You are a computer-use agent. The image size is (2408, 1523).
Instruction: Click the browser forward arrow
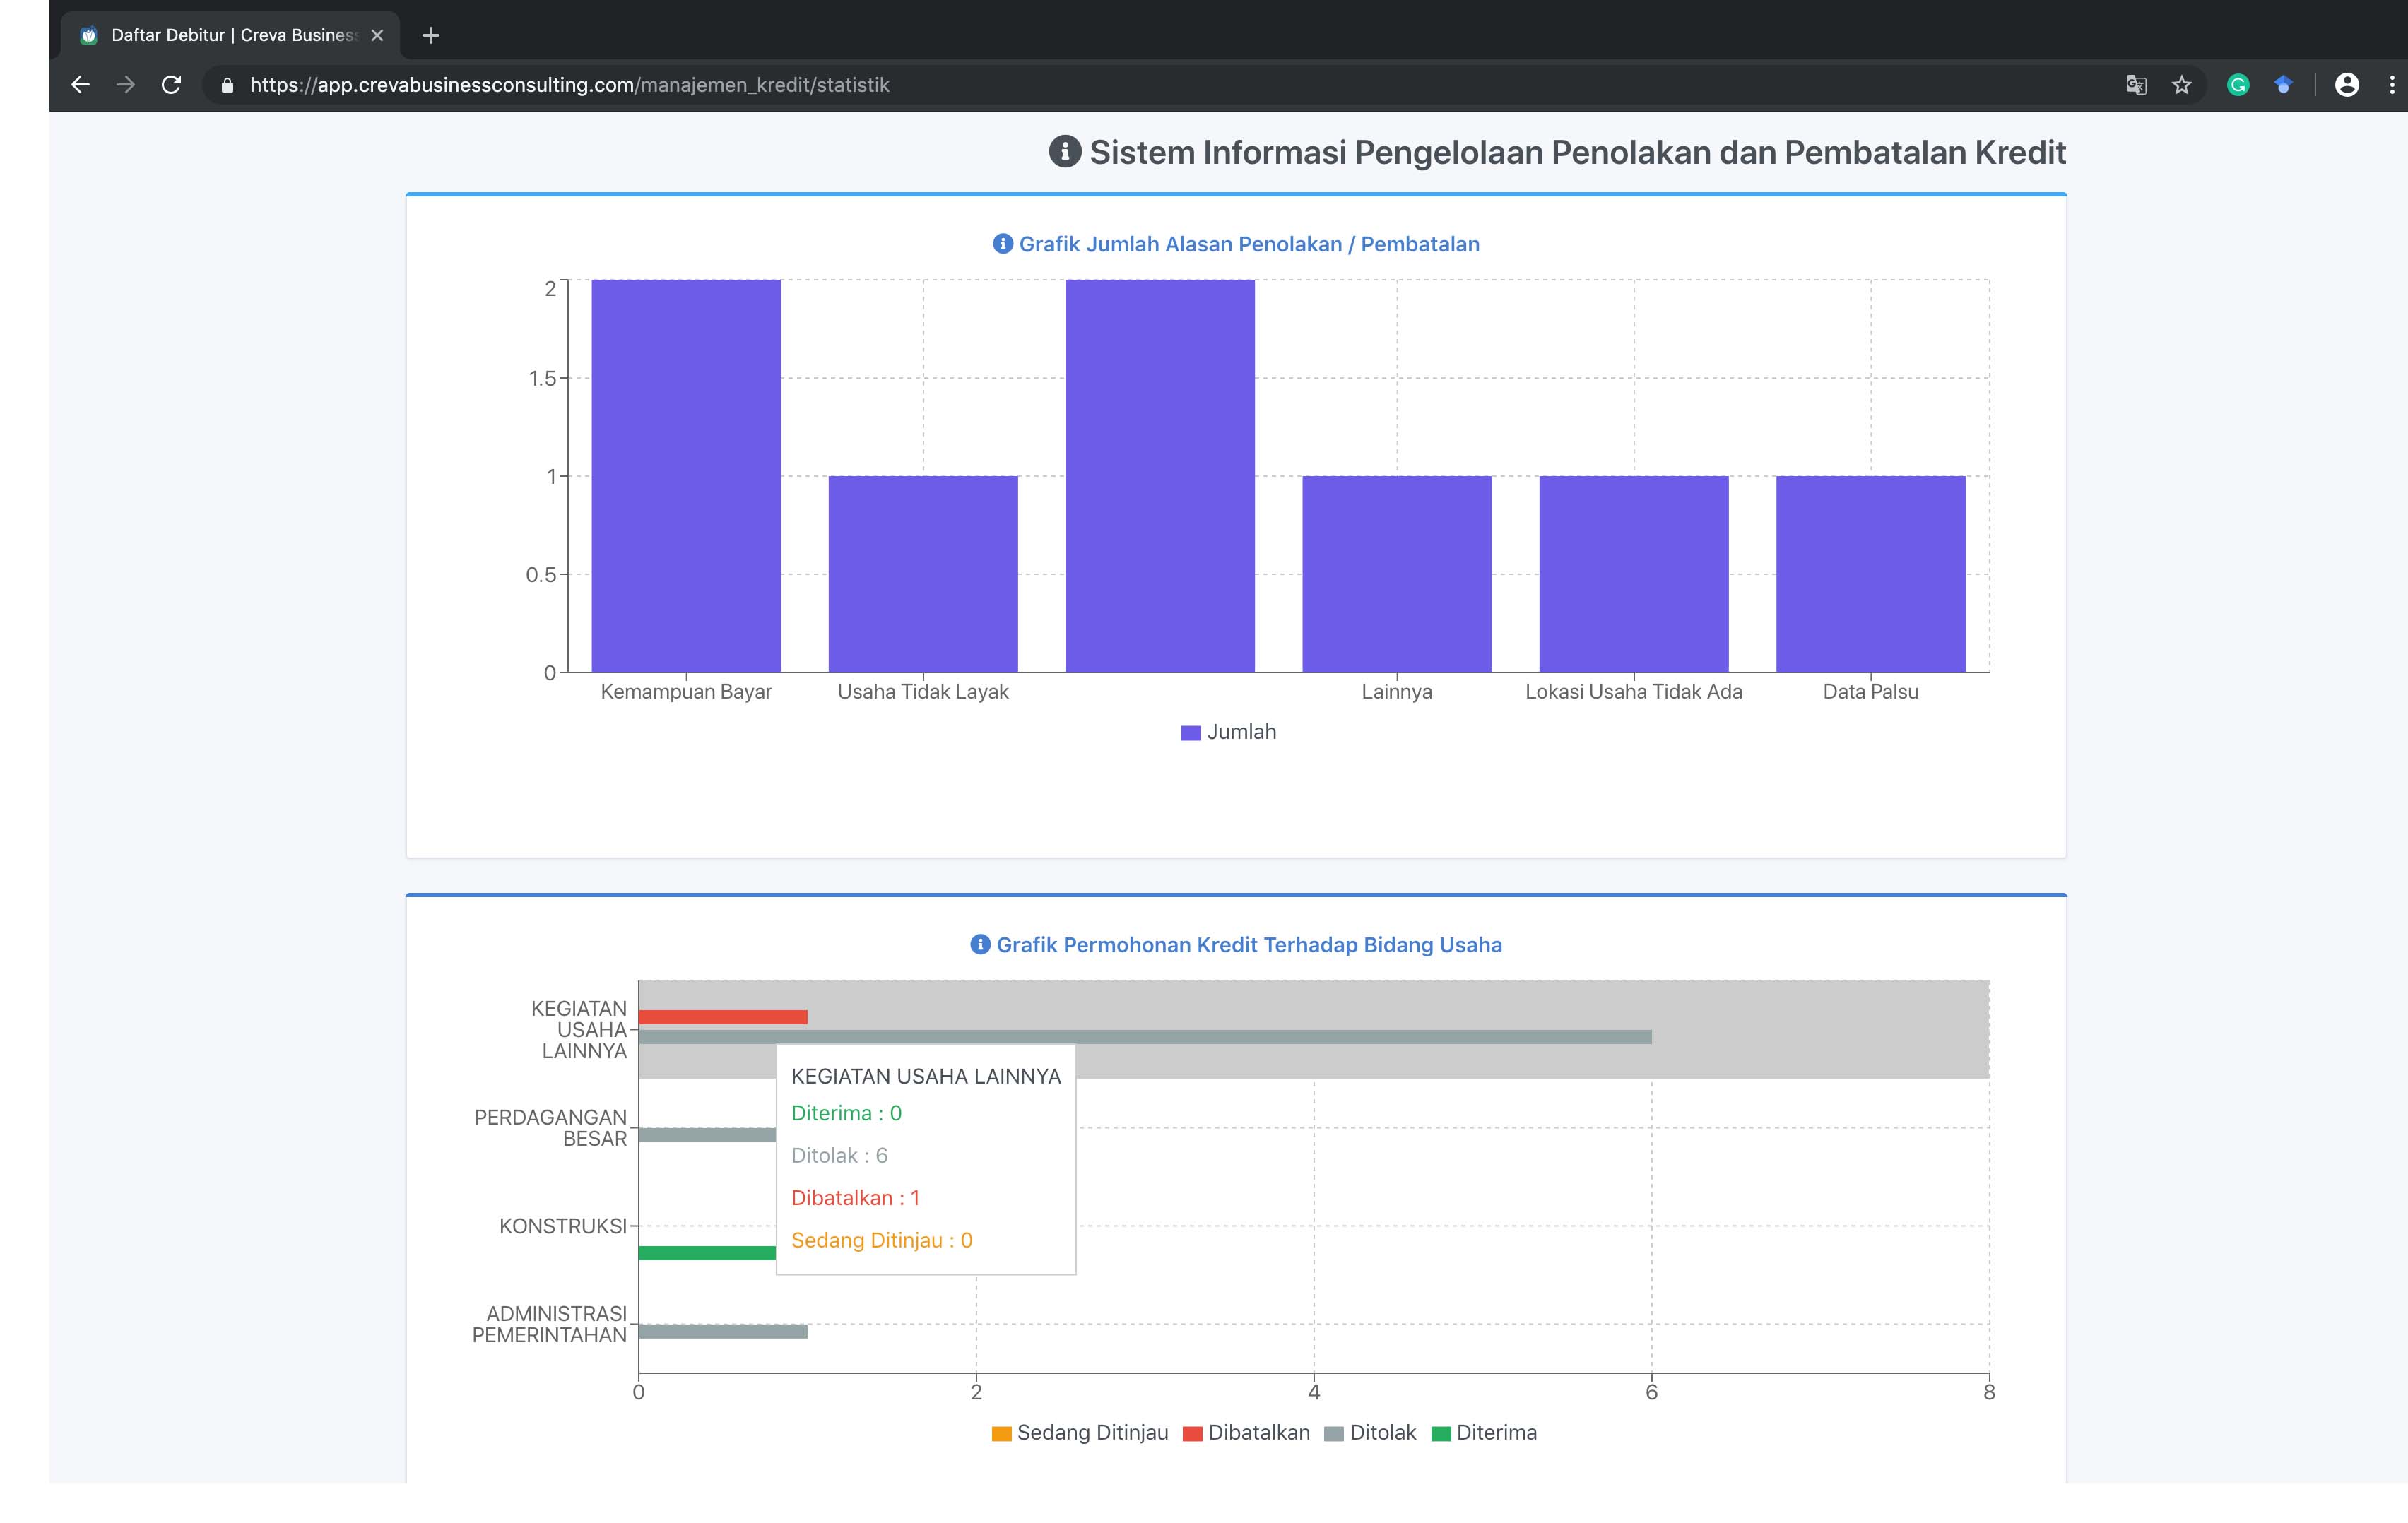125,85
